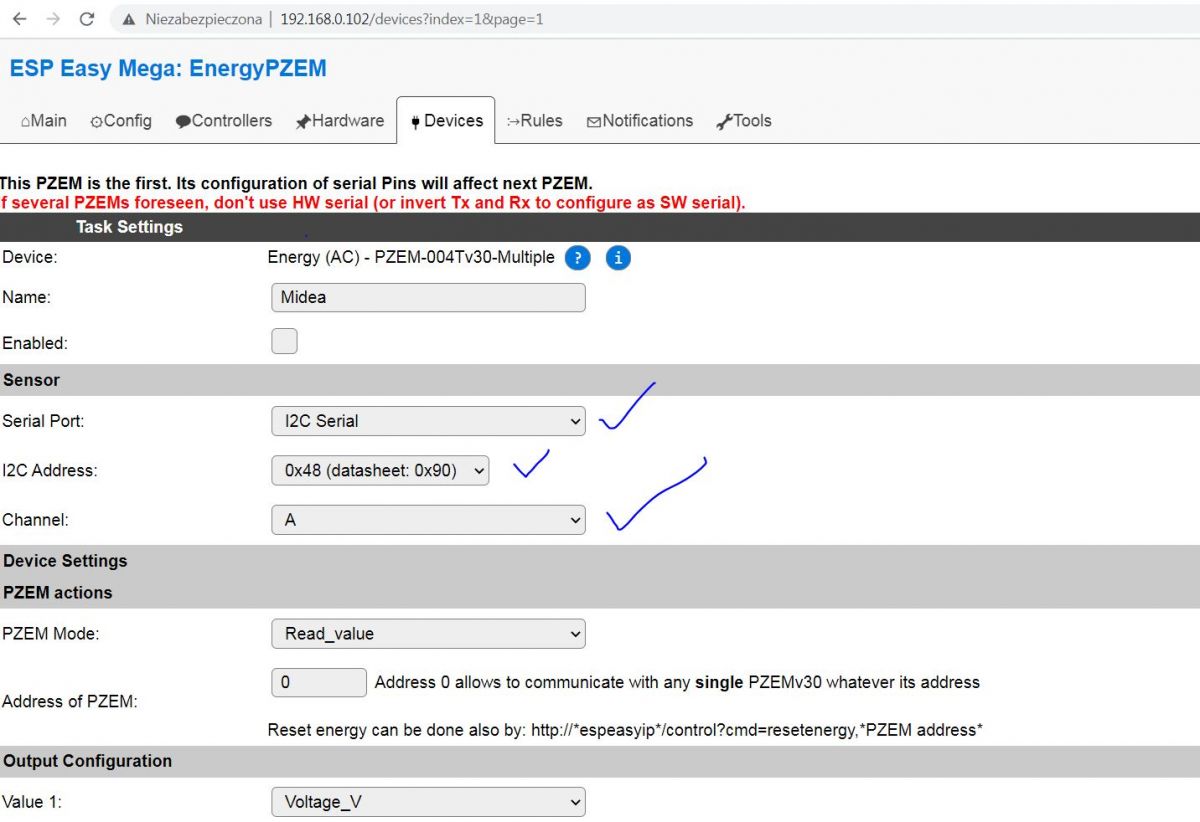Click the PZEM Mode: label
This screenshot has width=1200, height=822.
(51, 633)
